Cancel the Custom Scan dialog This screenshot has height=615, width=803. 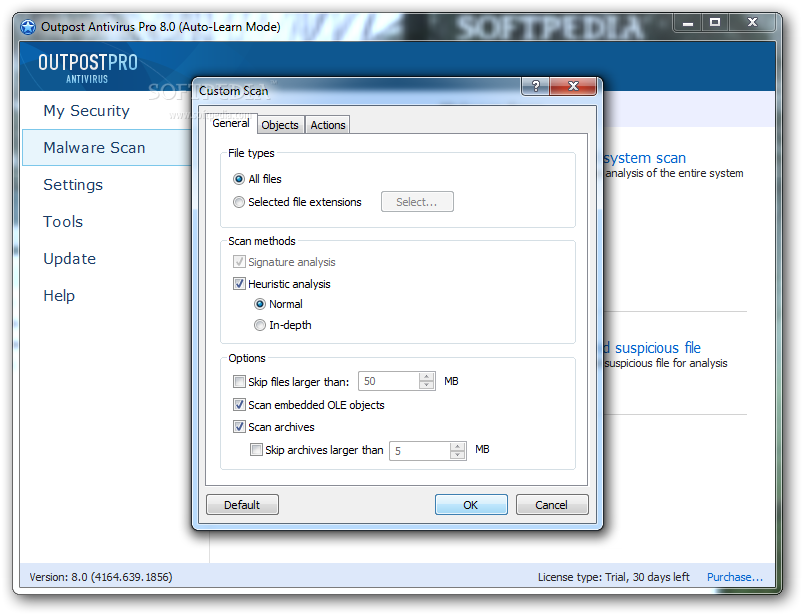[552, 505]
